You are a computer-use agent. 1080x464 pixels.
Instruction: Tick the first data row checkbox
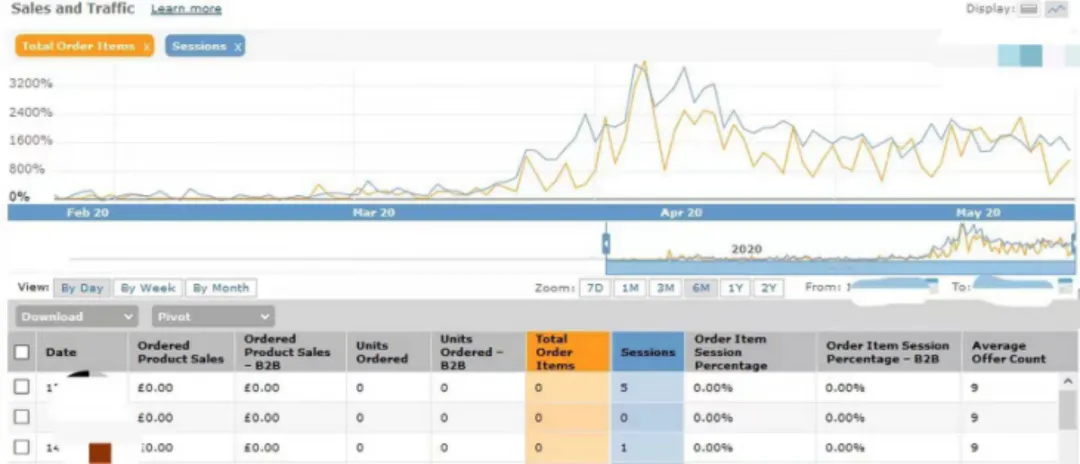(21, 387)
